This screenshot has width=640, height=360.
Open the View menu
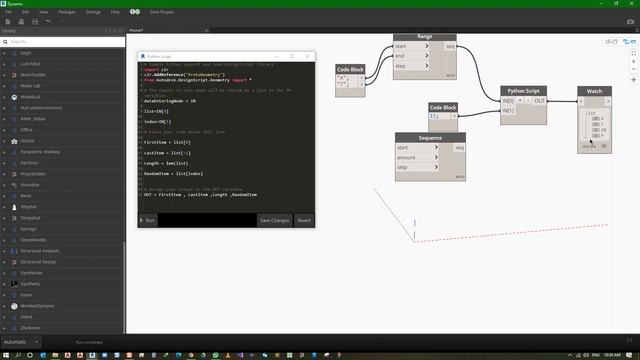(43, 12)
